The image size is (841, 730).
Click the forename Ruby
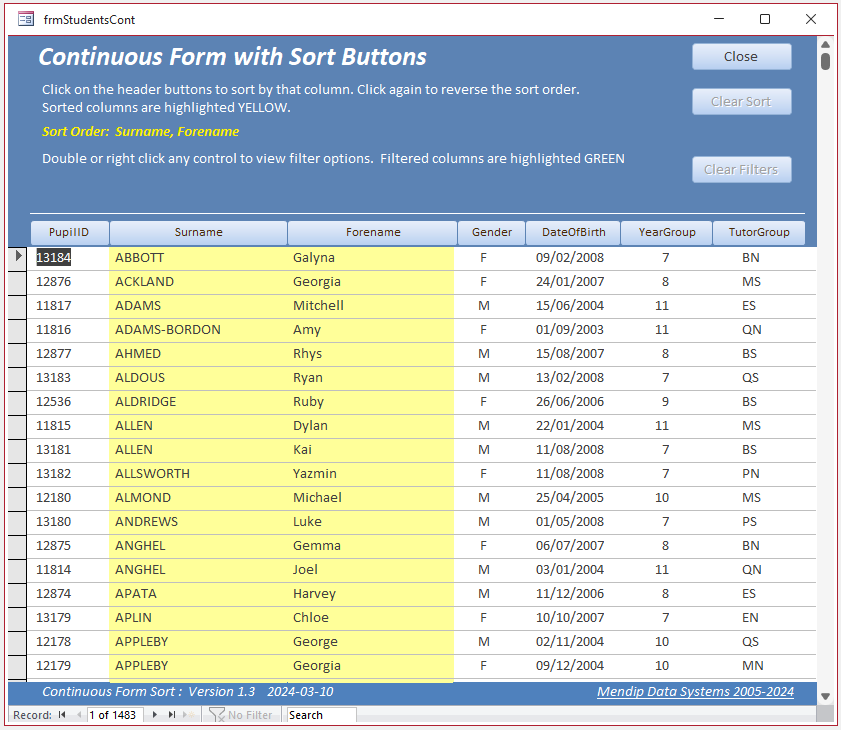point(308,402)
